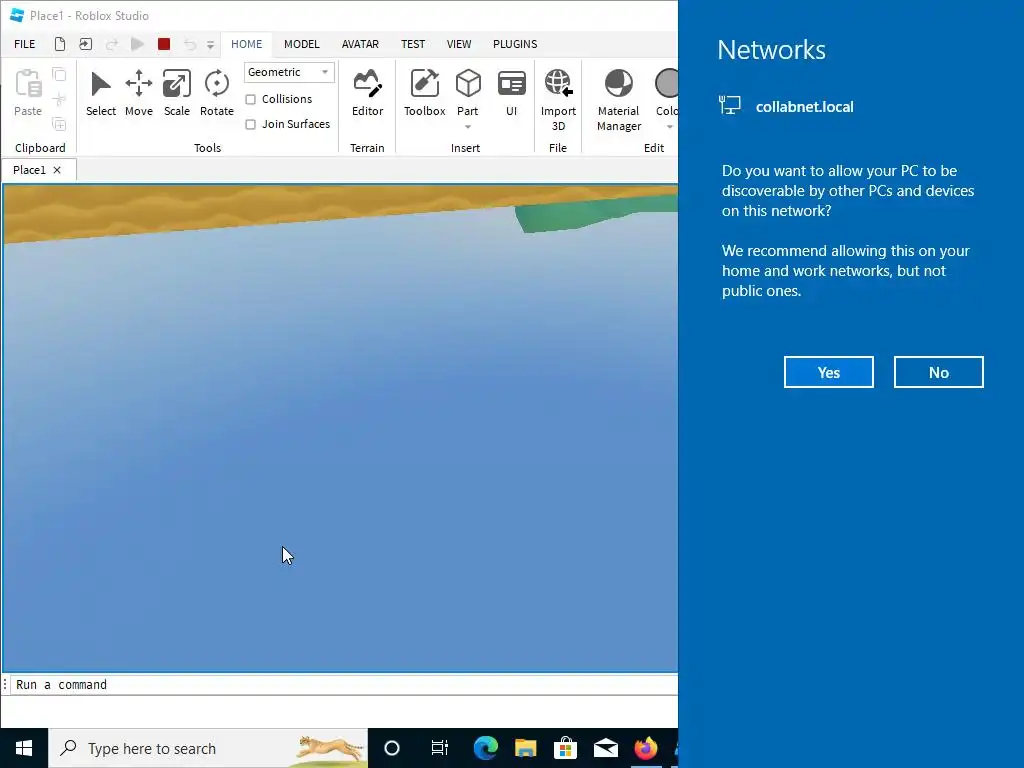Open Mail app from taskbar
This screenshot has width=1024, height=768.
pyautogui.click(x=606, y=748)
